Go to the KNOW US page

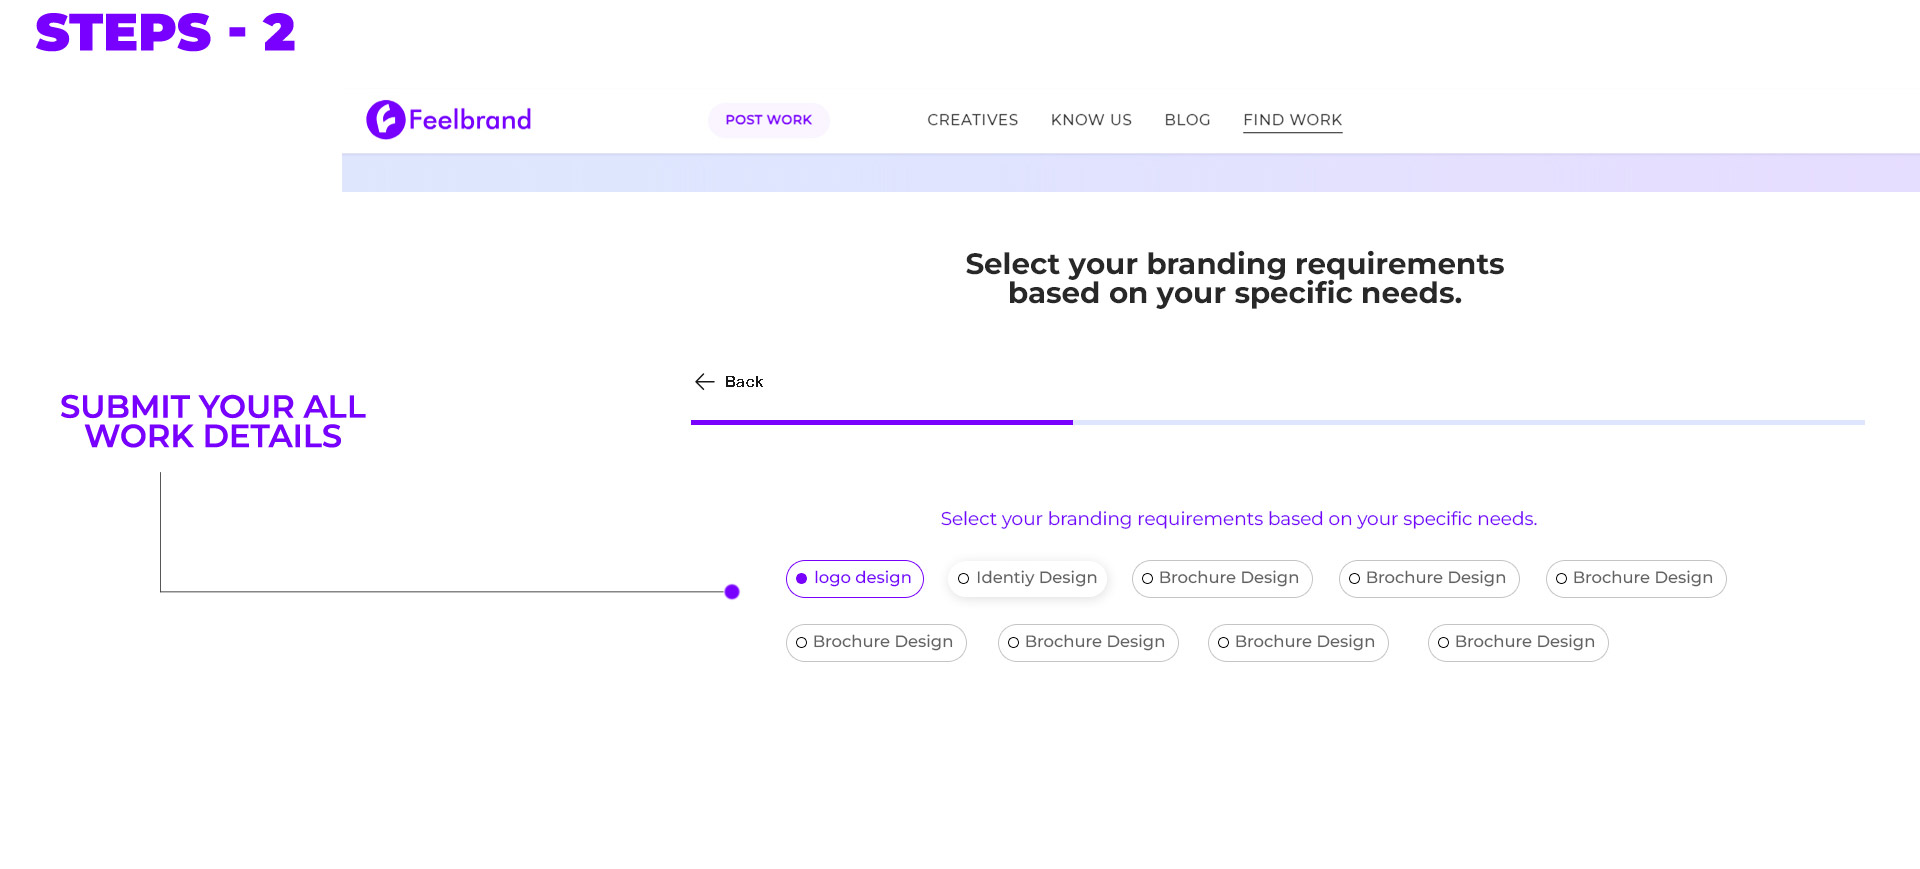pos(1091,120)
